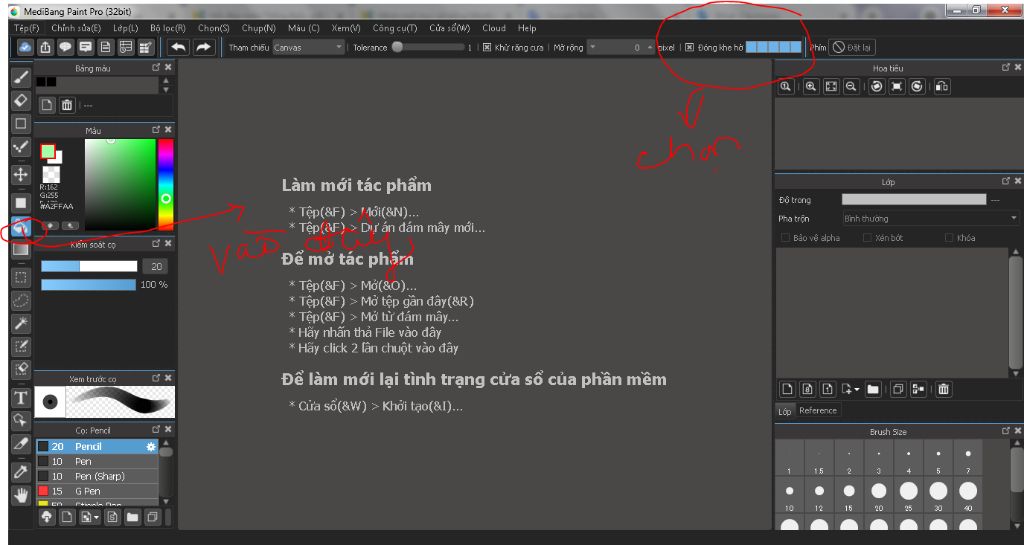Select the Gradient tool

(21, 249)
